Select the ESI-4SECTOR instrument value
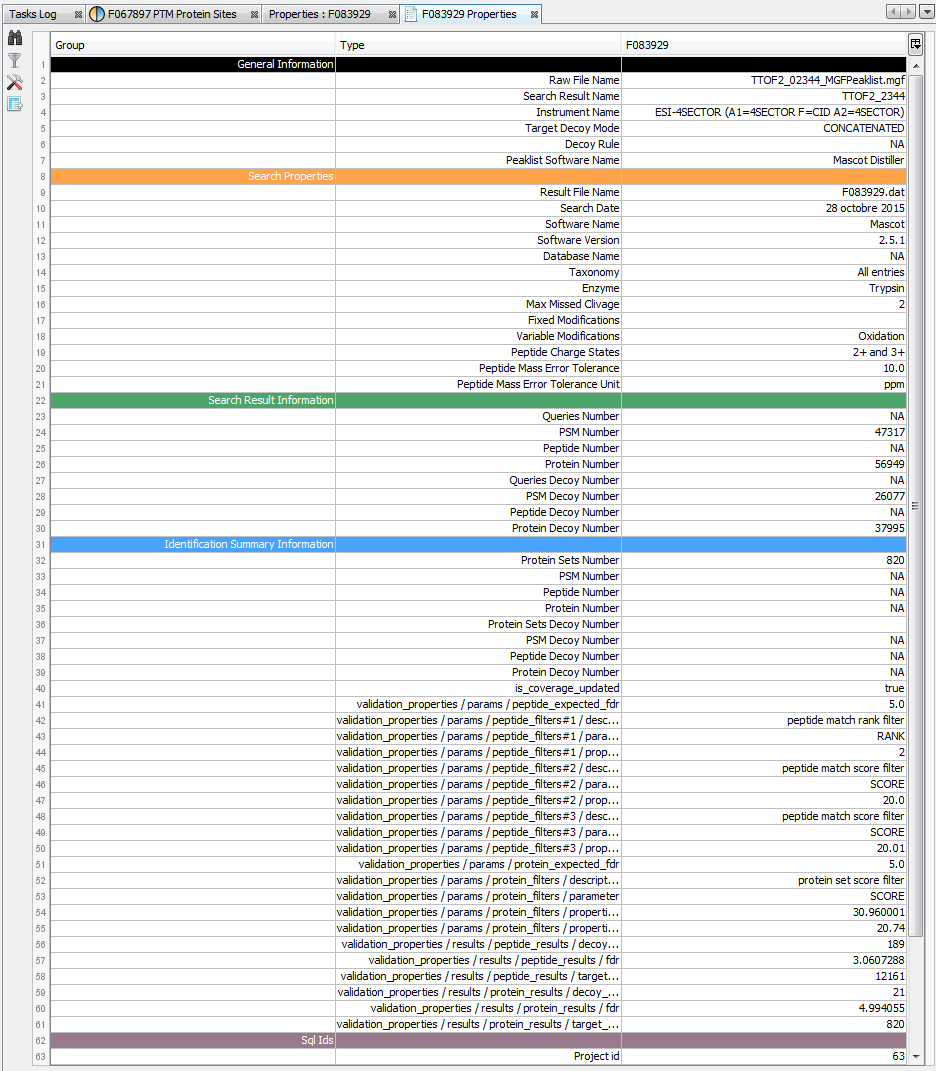The width and height of the screenshot is (936, 1071). pos(764,112)
